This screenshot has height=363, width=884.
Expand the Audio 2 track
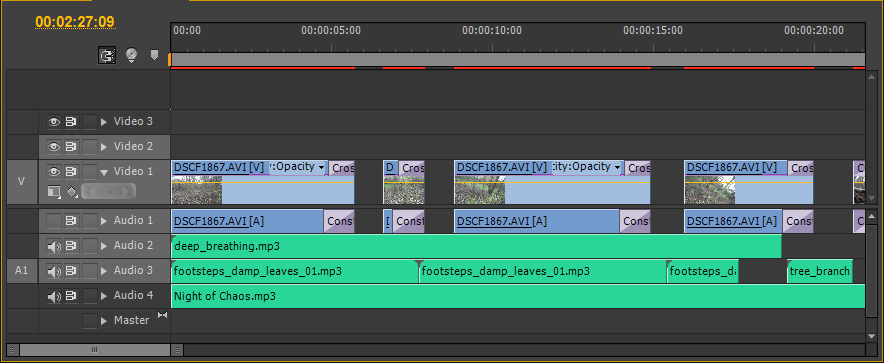104,246
